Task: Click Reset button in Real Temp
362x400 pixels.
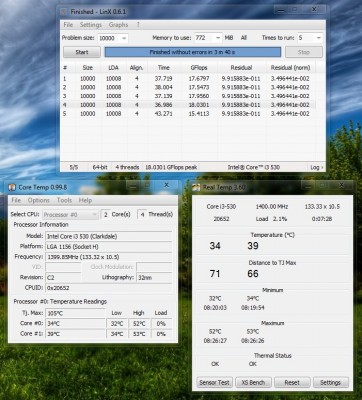Action: (292, 382)
